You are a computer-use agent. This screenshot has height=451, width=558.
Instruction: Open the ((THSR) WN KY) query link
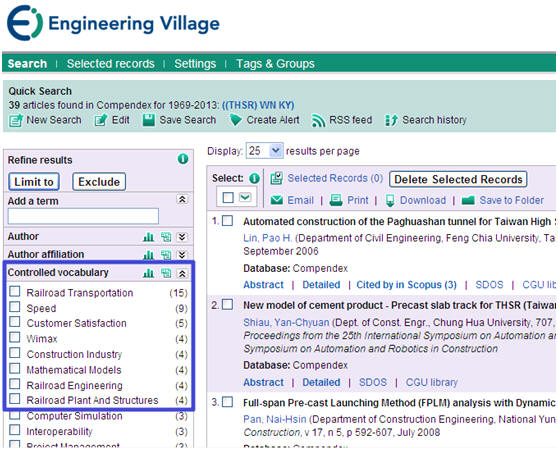pos(258,105)
